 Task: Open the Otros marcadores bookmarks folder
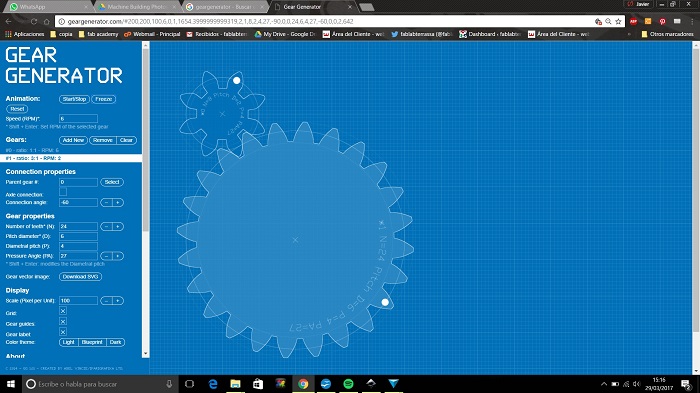[x=667, y=34]
